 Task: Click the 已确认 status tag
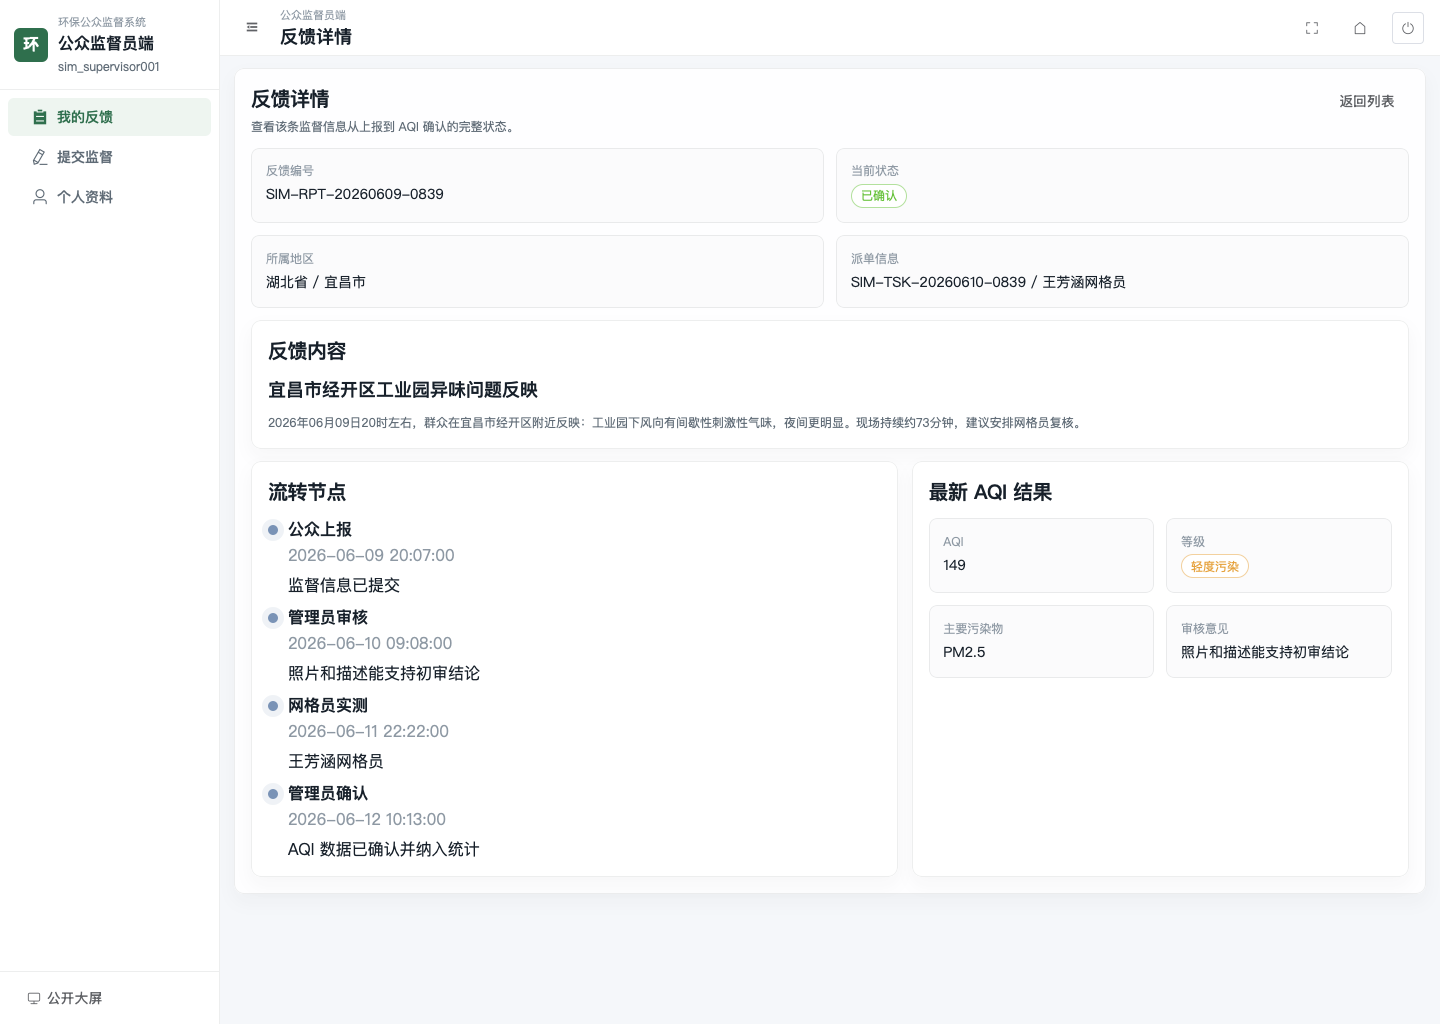[x=879, y=196]
